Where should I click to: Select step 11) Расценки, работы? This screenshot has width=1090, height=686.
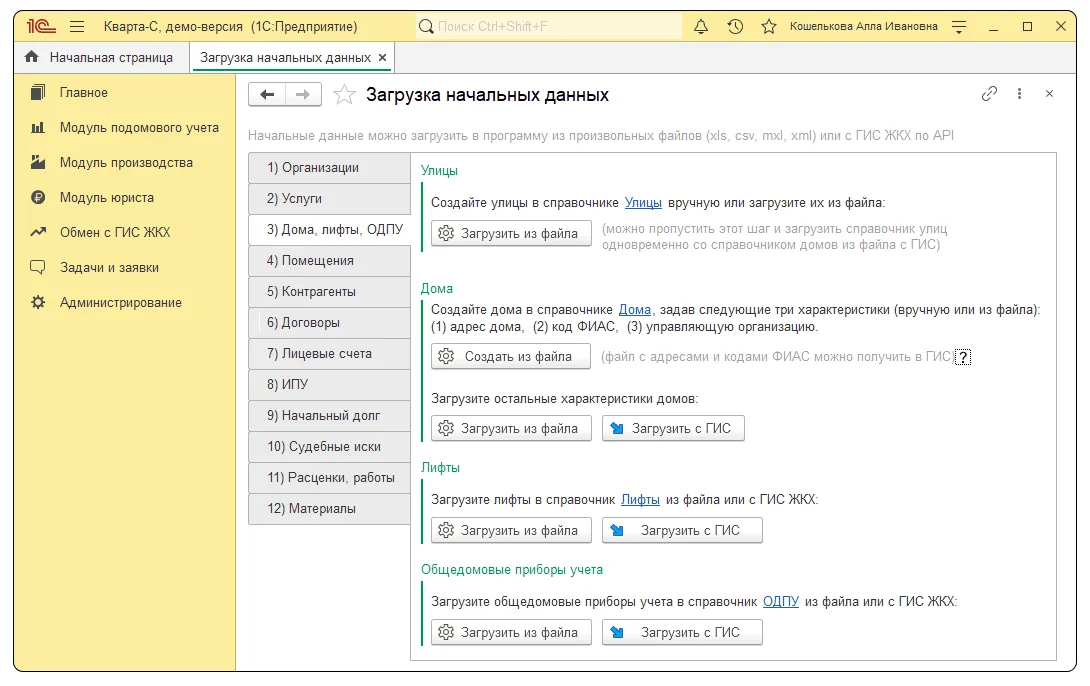tap(330, 477)
